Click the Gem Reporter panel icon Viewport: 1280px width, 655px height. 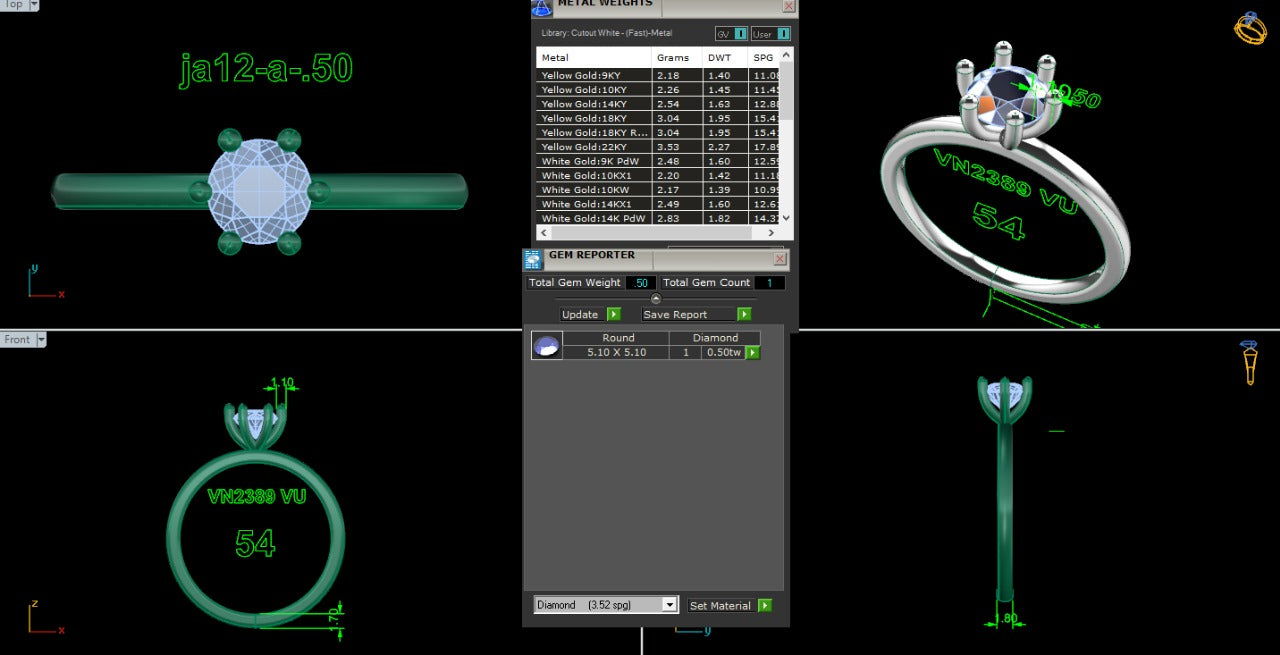(x=533, y=260)
